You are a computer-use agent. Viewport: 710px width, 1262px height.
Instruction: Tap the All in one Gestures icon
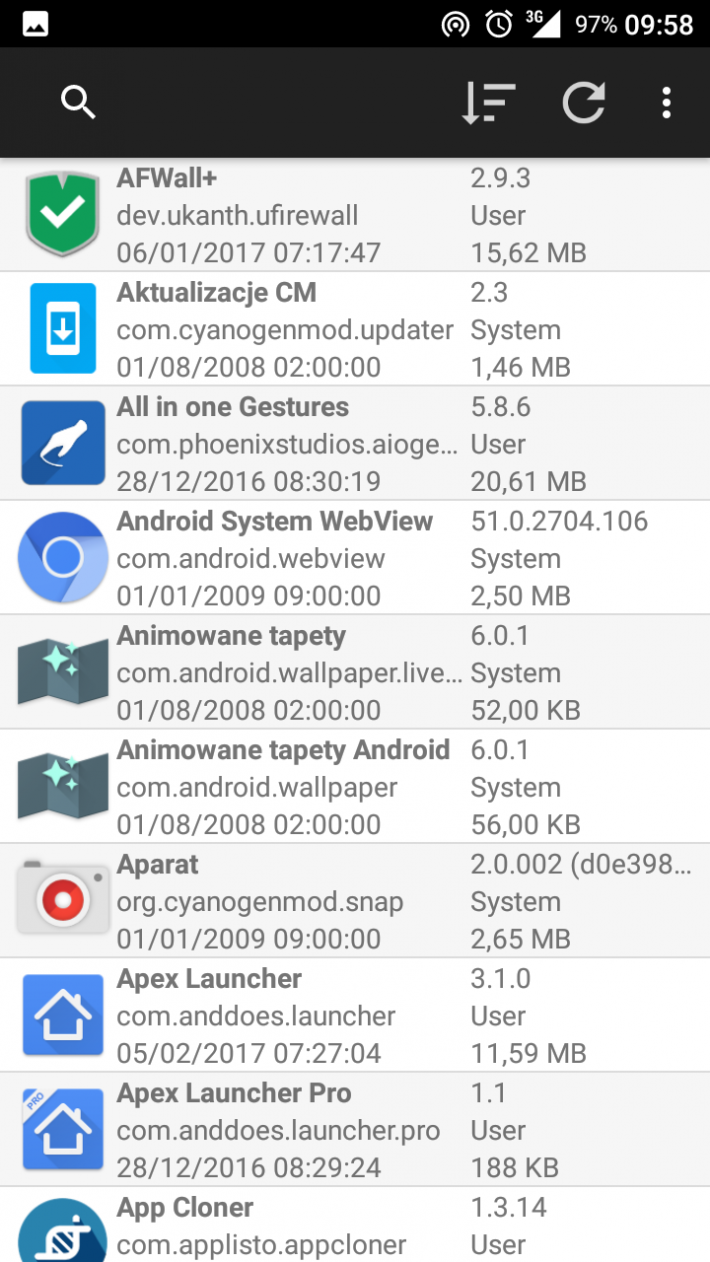pos(63,443)
